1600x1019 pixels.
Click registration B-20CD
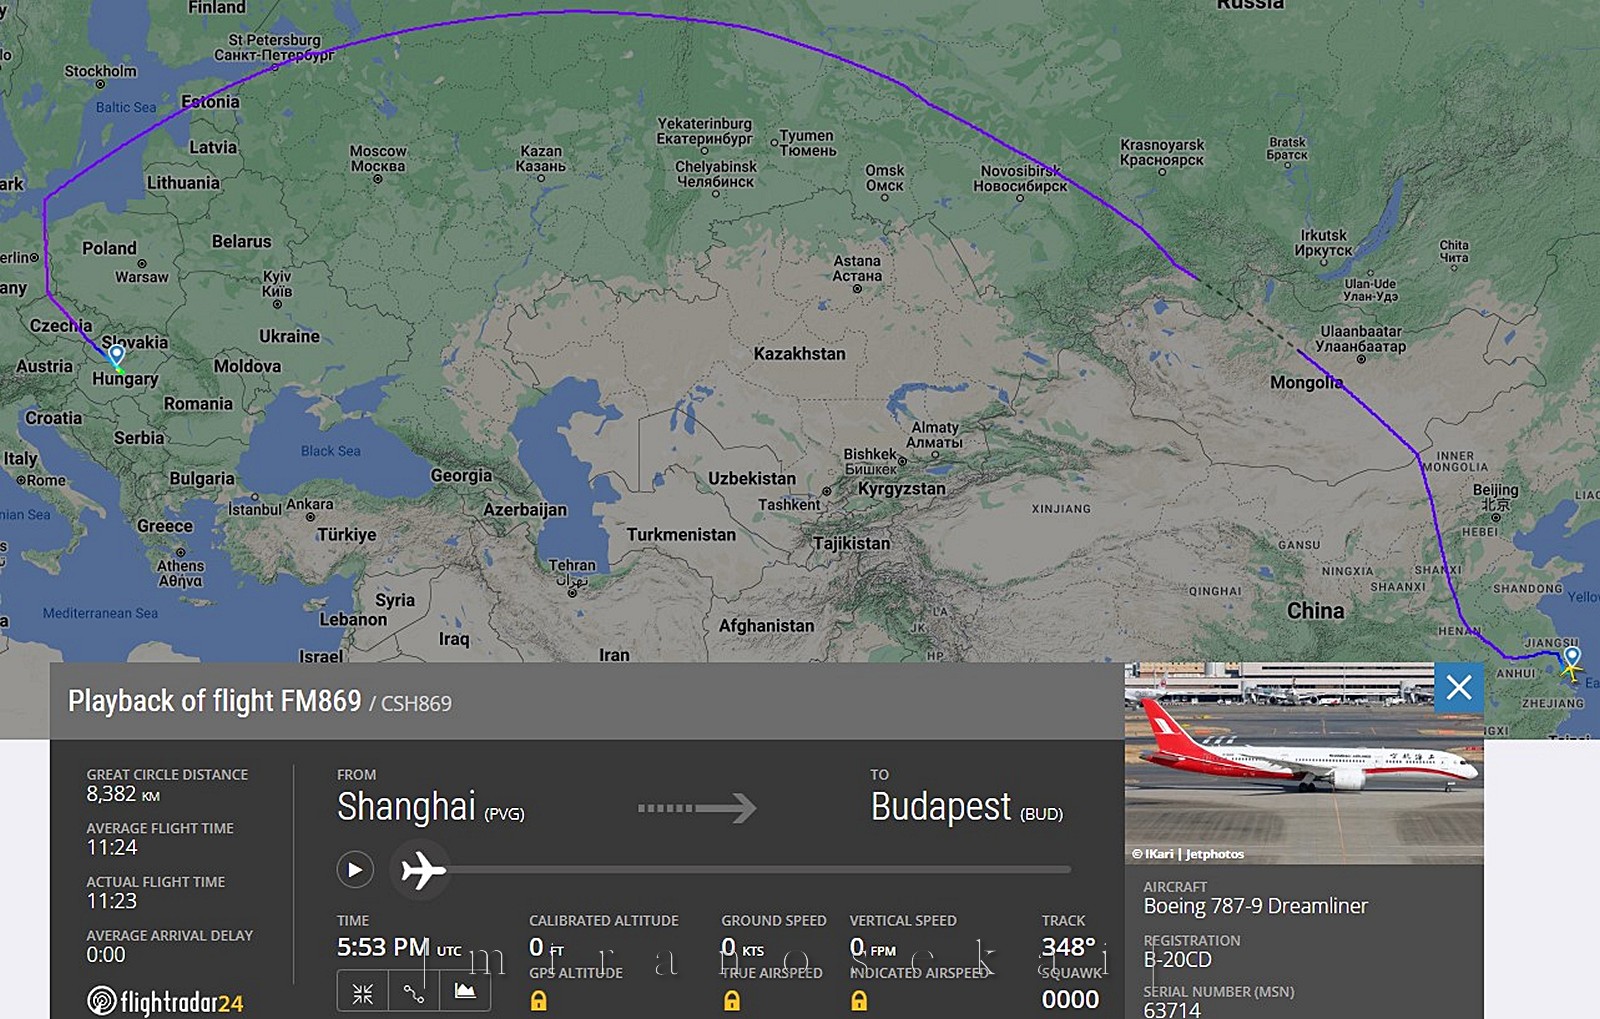1178,959
